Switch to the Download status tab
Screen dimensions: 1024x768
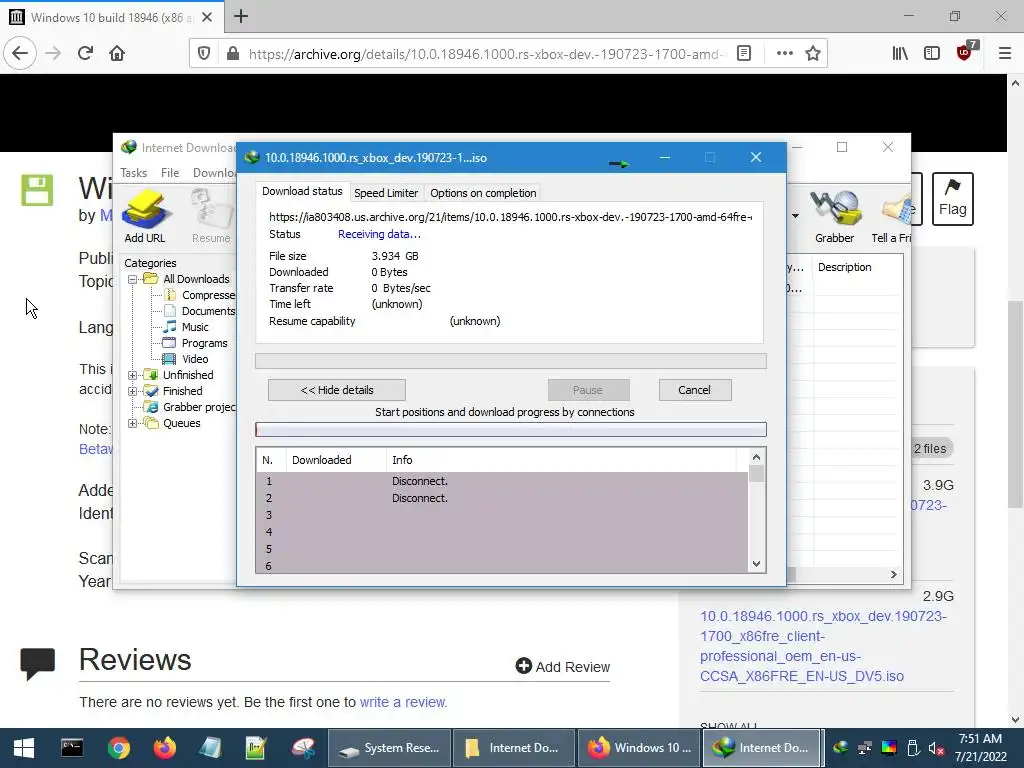click(302, 191)
